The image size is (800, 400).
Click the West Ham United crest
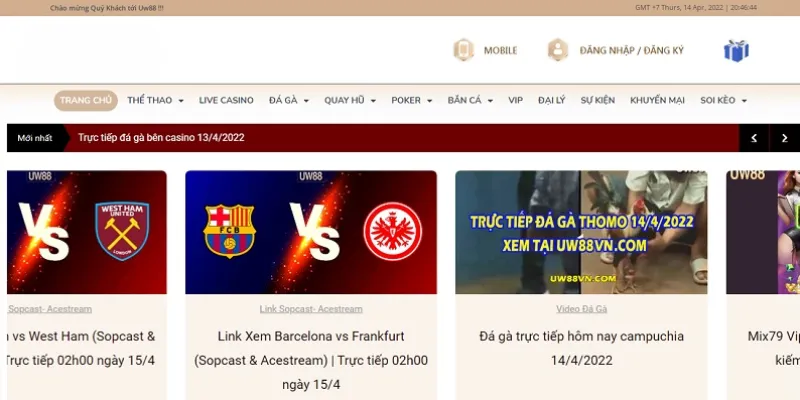click(122, 231)
